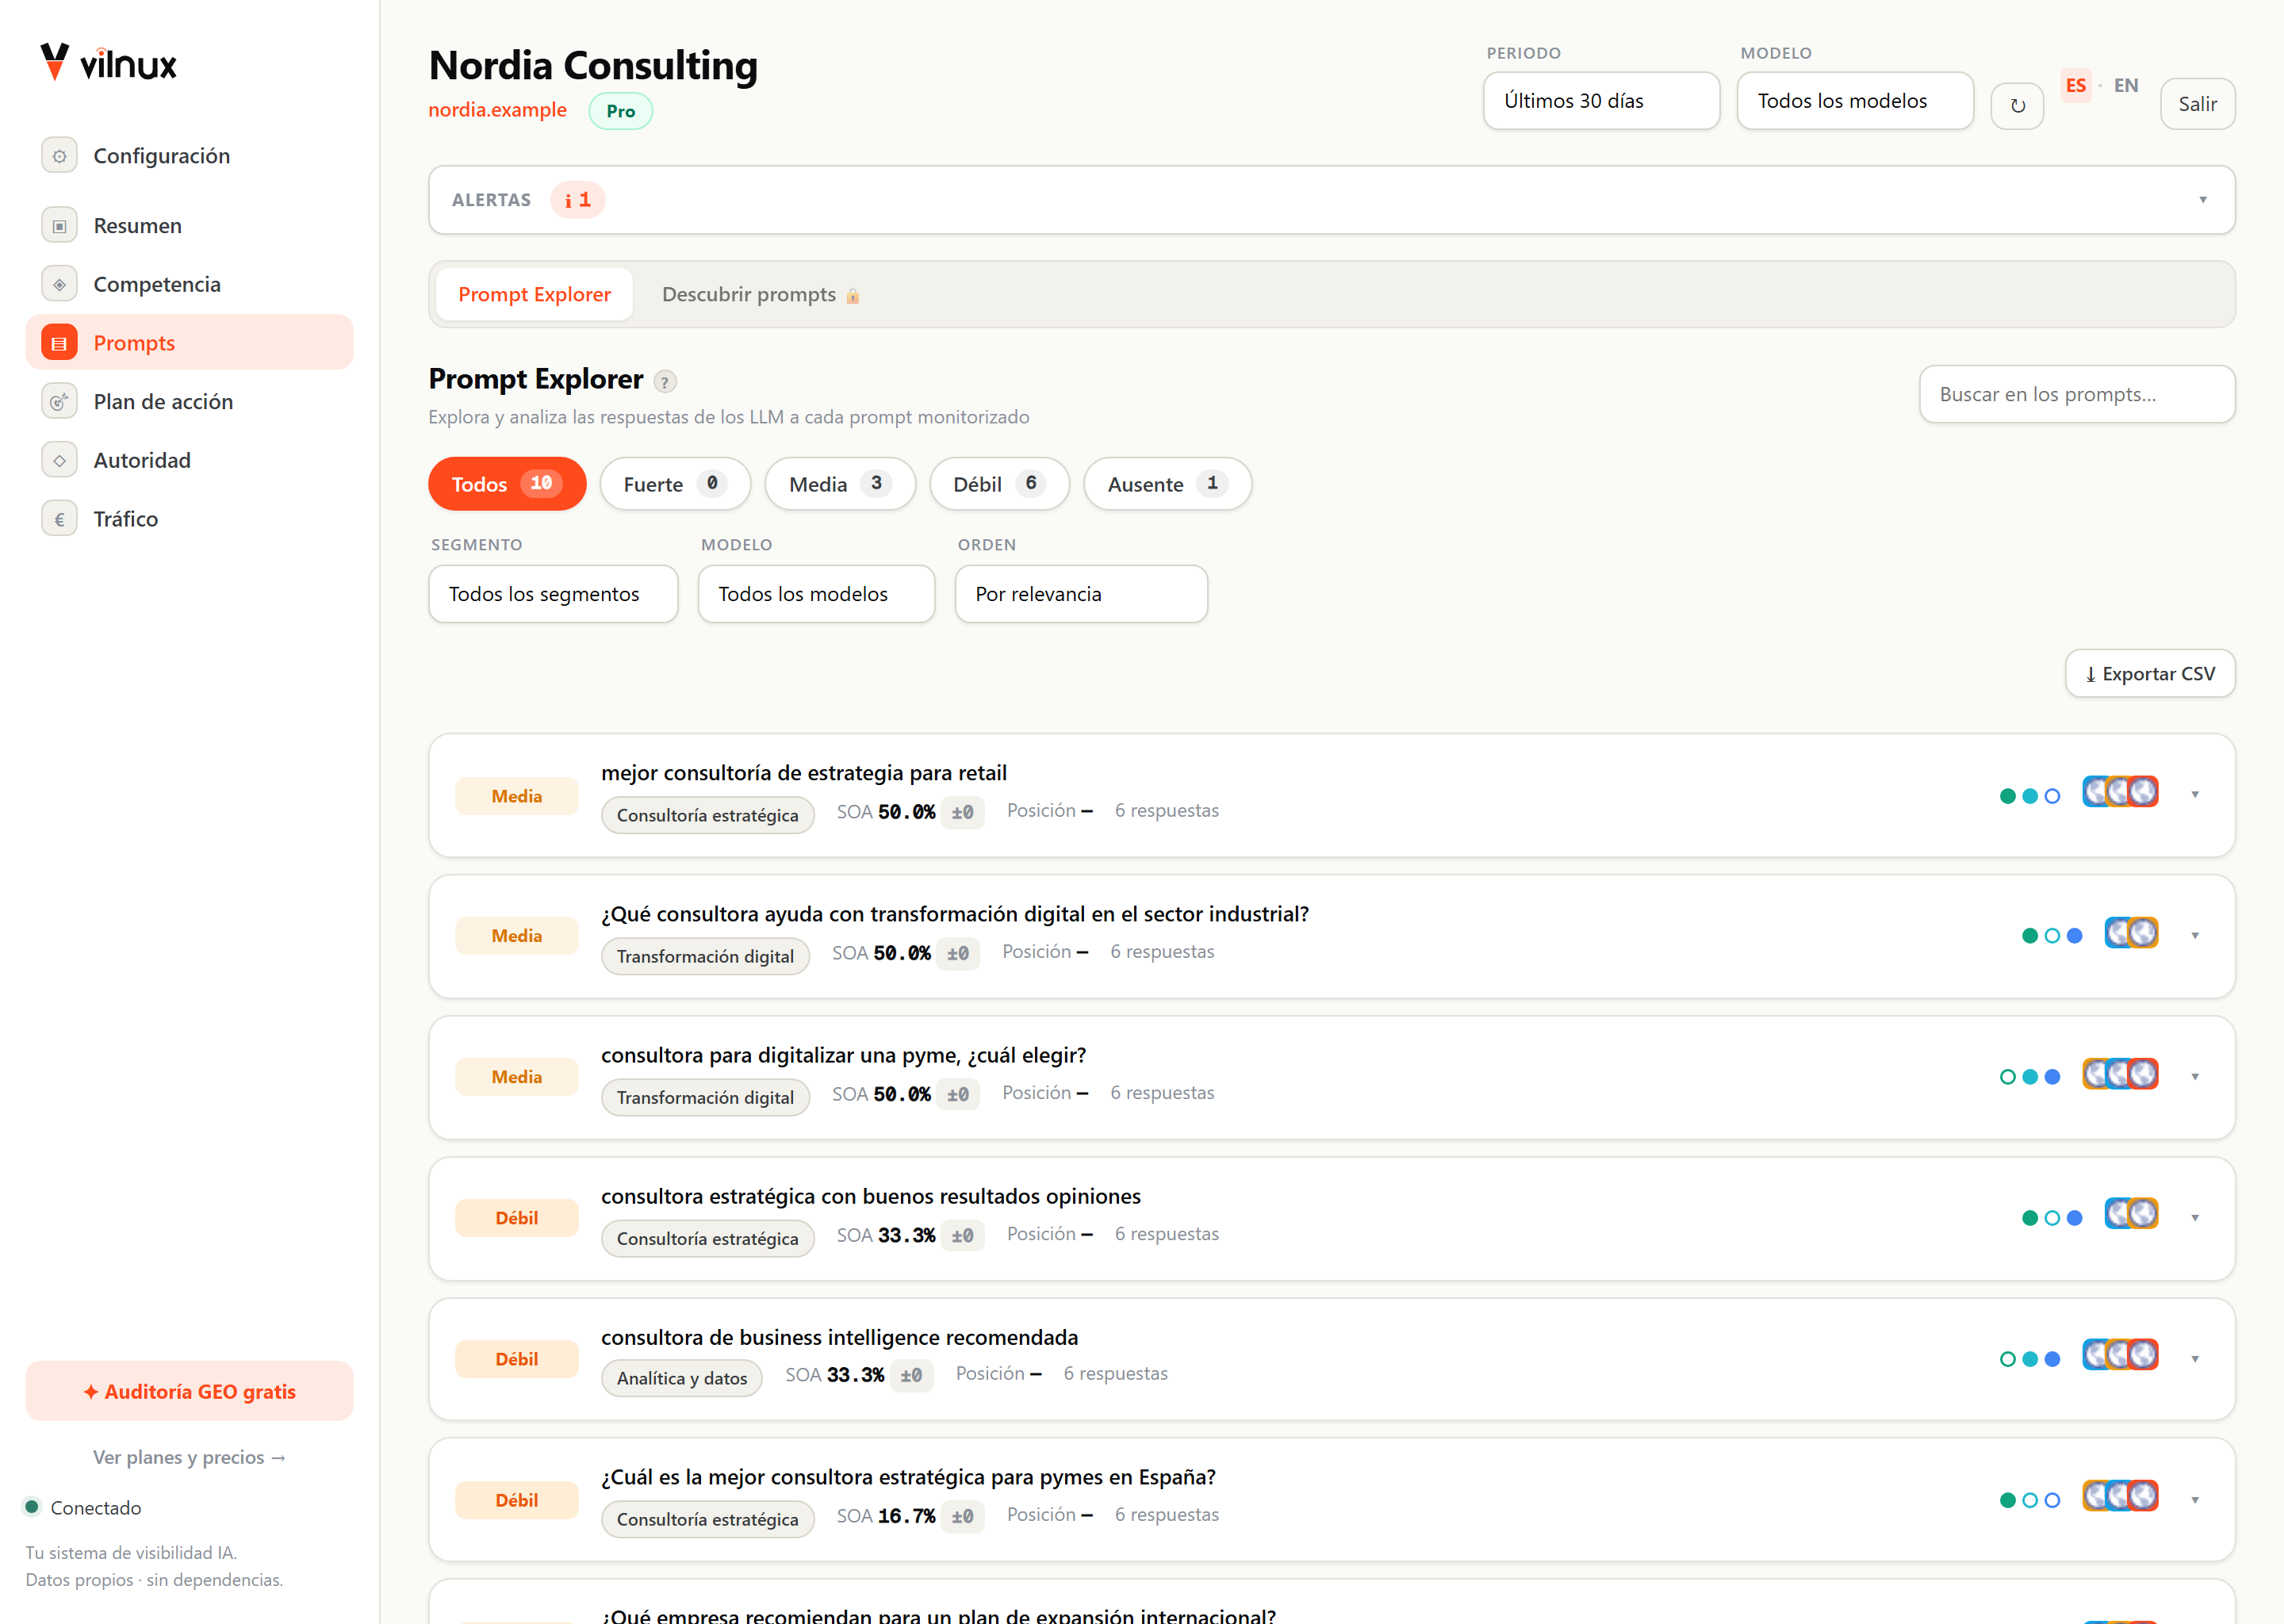2284x1624 pixels.
Task: Click the Competencia sidebar icon
Action: coord(59,284)
